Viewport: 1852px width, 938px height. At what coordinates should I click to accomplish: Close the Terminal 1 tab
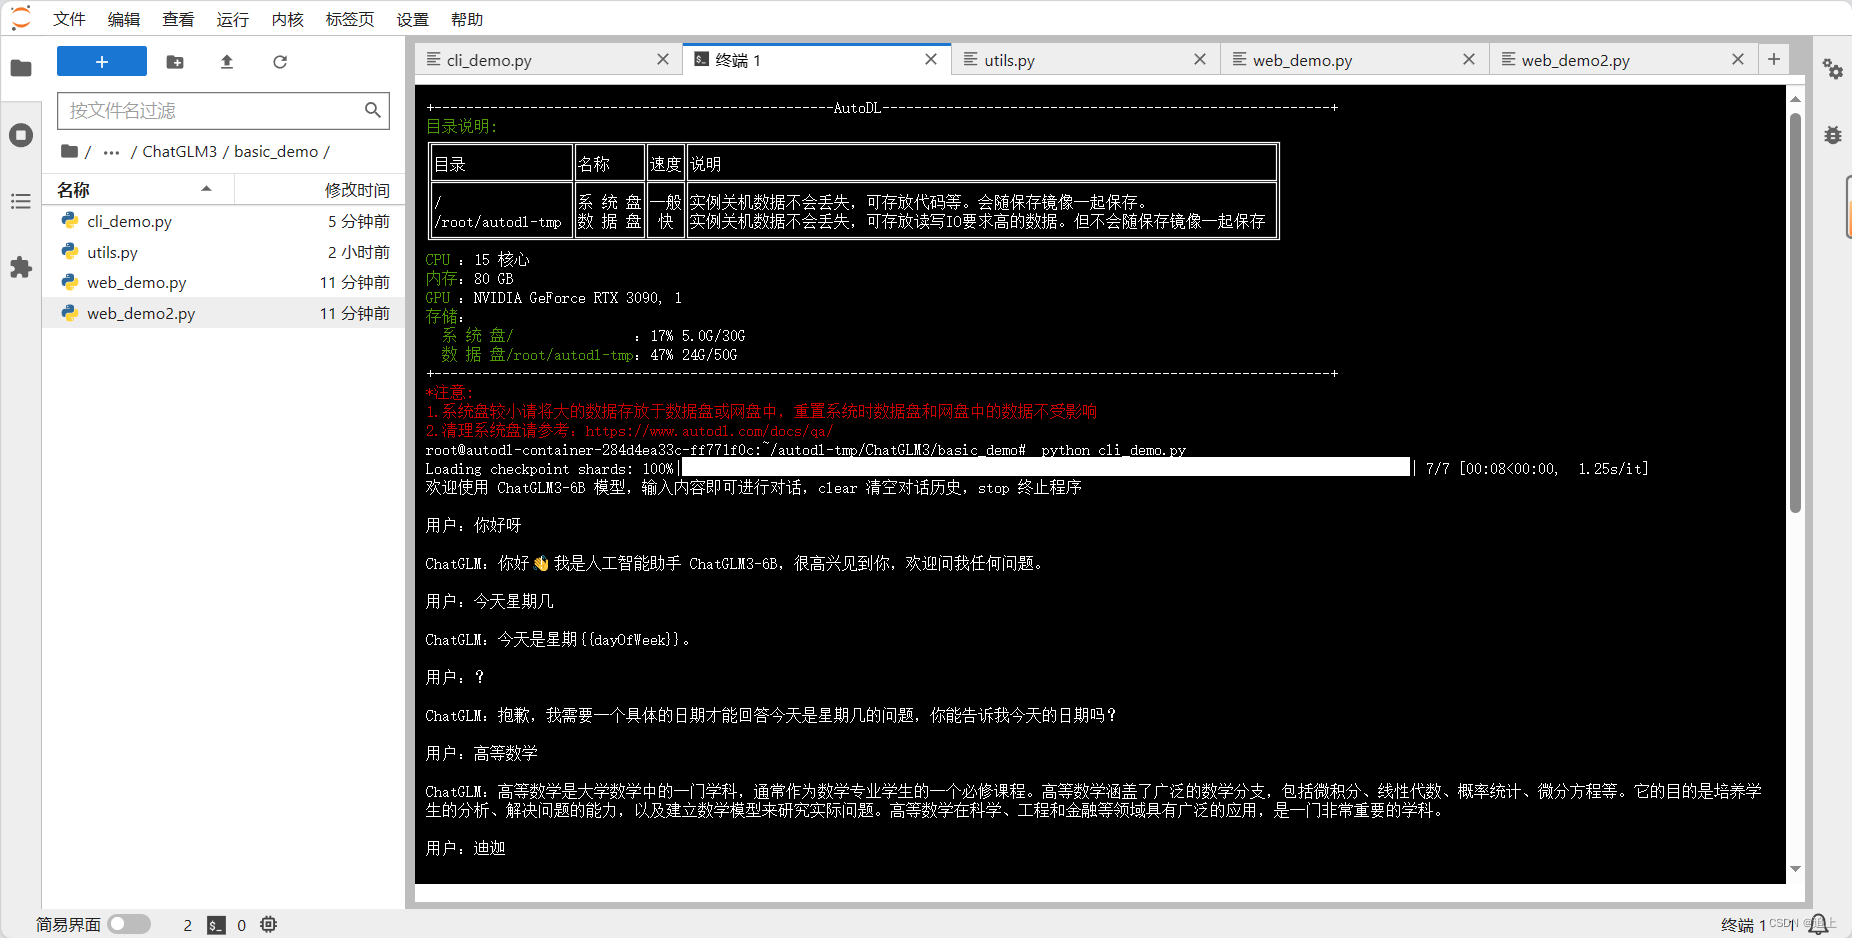pyautogui.click(x=931, y=59)
